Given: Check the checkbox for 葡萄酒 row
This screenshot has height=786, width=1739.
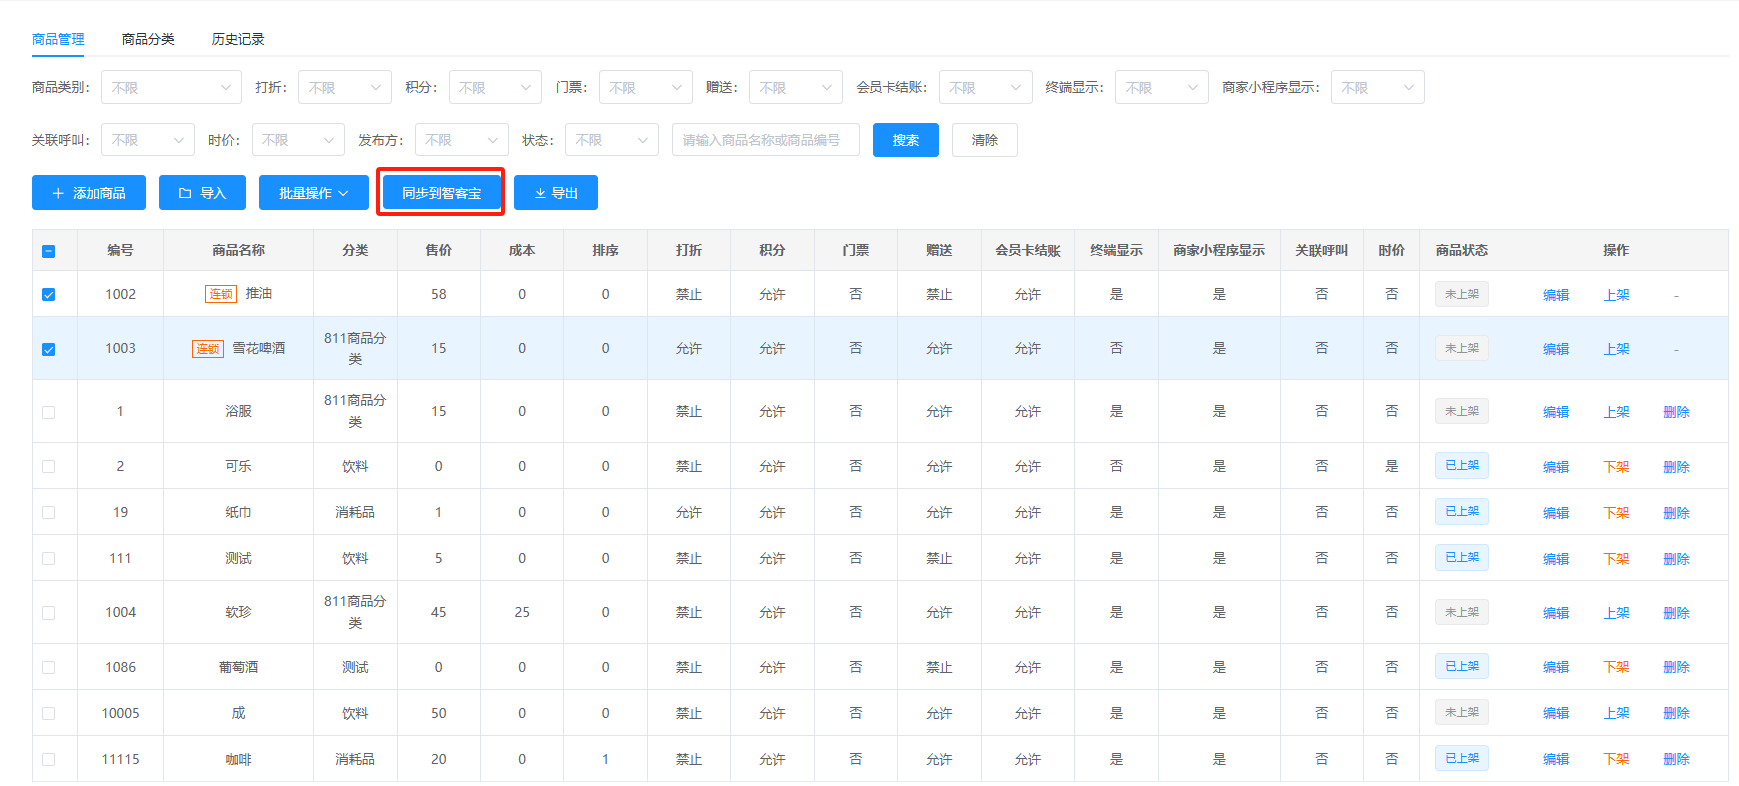Looking at the screenshot, I should 49,667.
